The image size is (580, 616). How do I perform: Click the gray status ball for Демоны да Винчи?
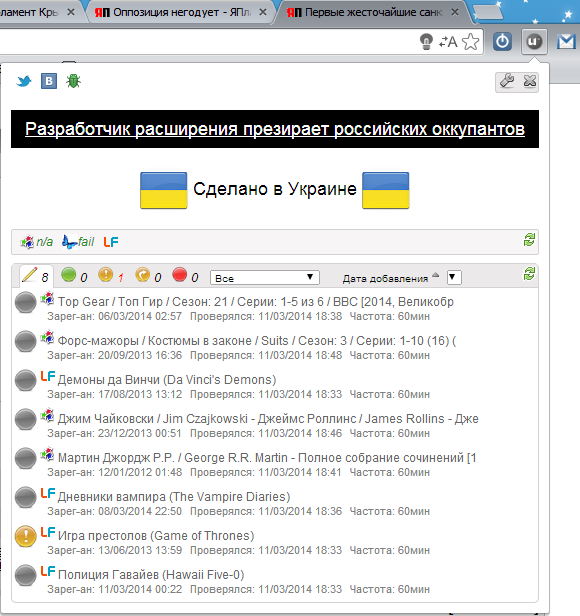[x=26, y=380]
